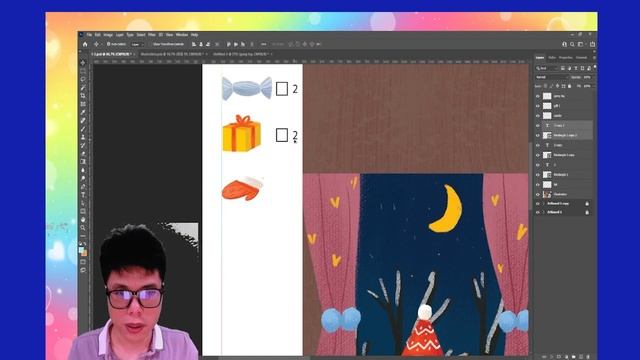The width and height of the screenshot is (640, 360).
Task: Open the Edit Toolbar three-dots button
Action: click(x=83, y=236)
